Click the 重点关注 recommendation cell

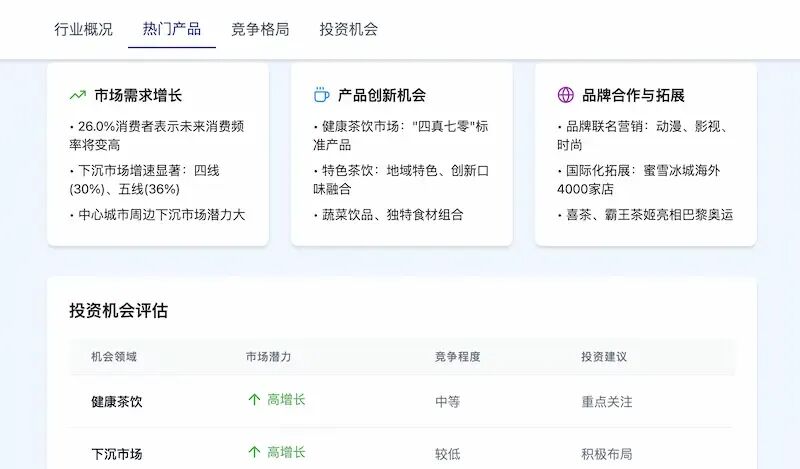pos(607,402)
